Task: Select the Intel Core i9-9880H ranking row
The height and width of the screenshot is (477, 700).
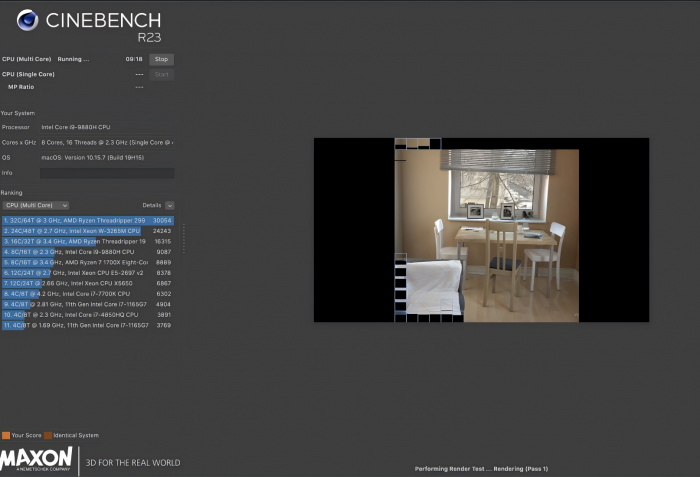Action: [x=87, y=251]
